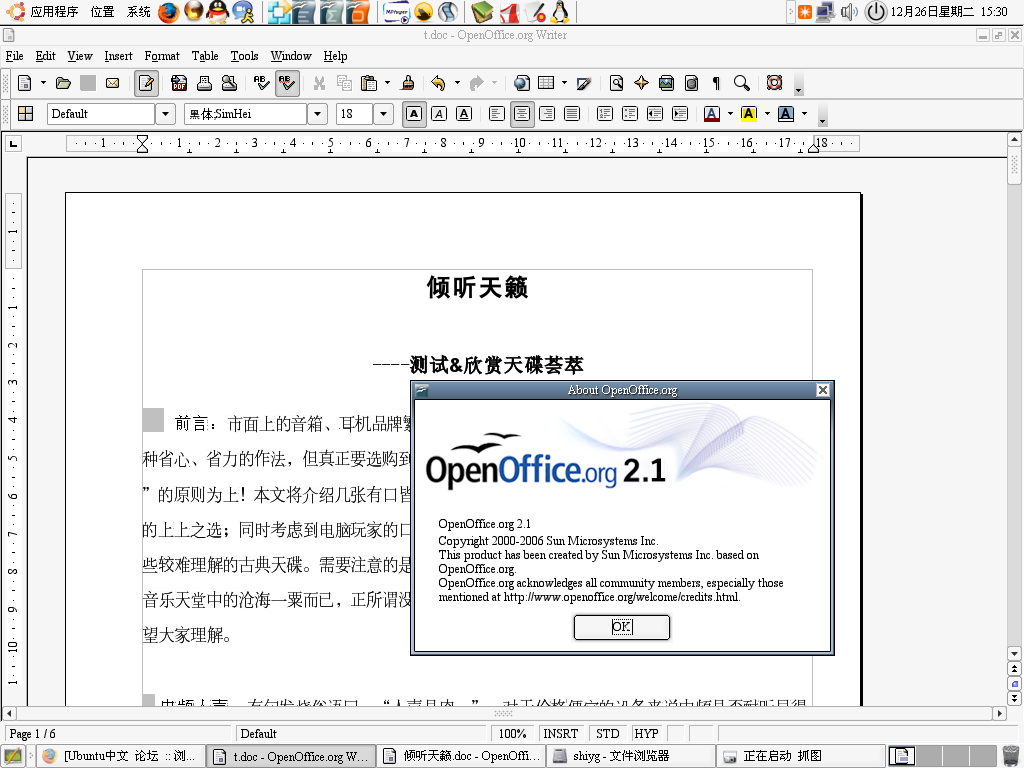Open the Font Size dropdown list
Image resolution: width=1024 pixels, height=768 pixels.
coord(383,114)
